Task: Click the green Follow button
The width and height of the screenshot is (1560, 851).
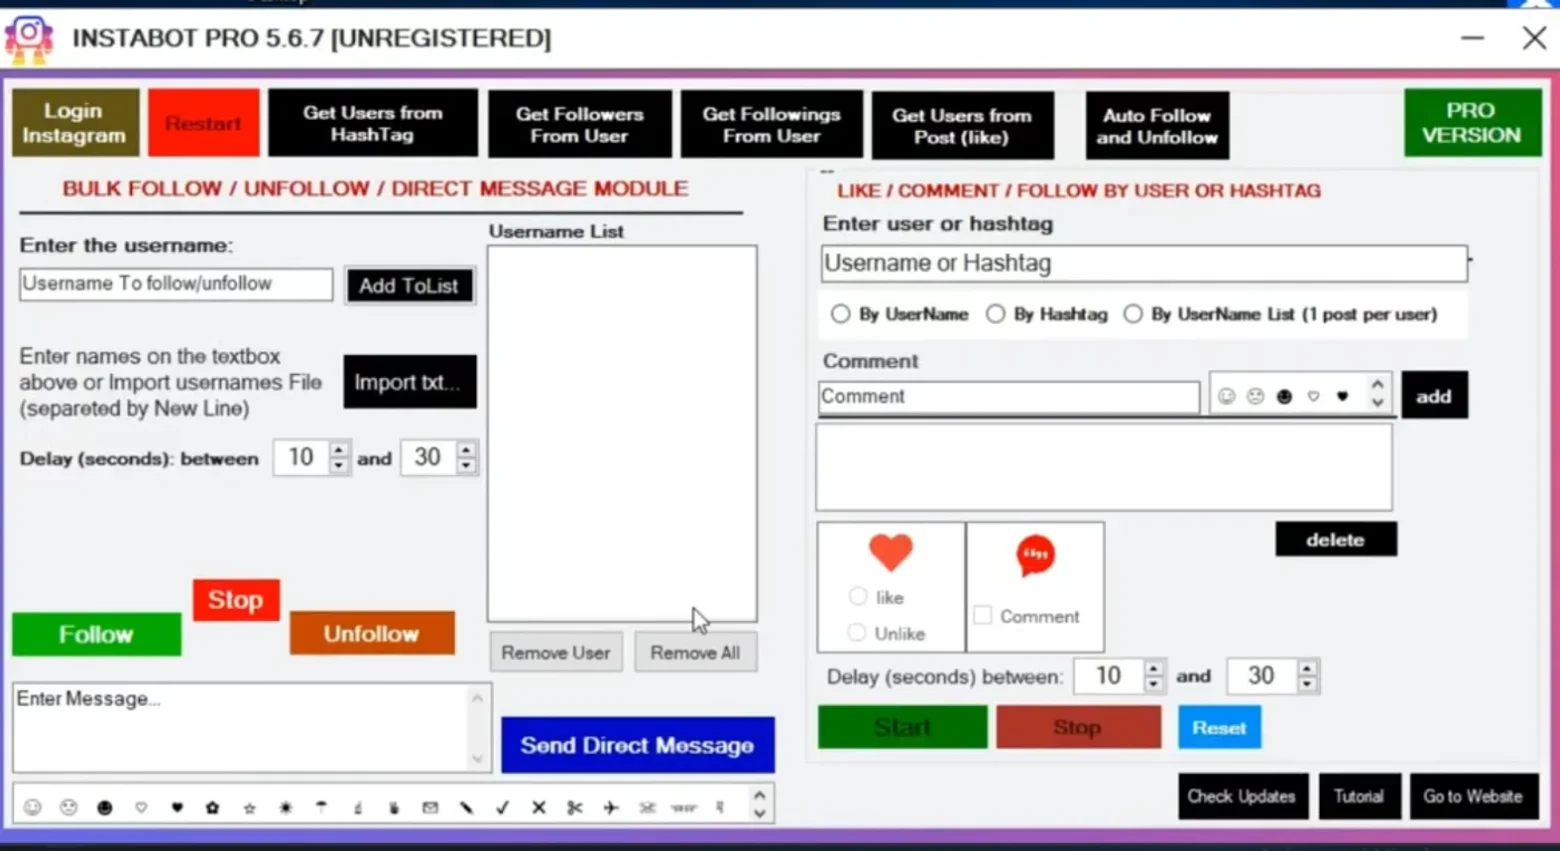Action: 97,634
